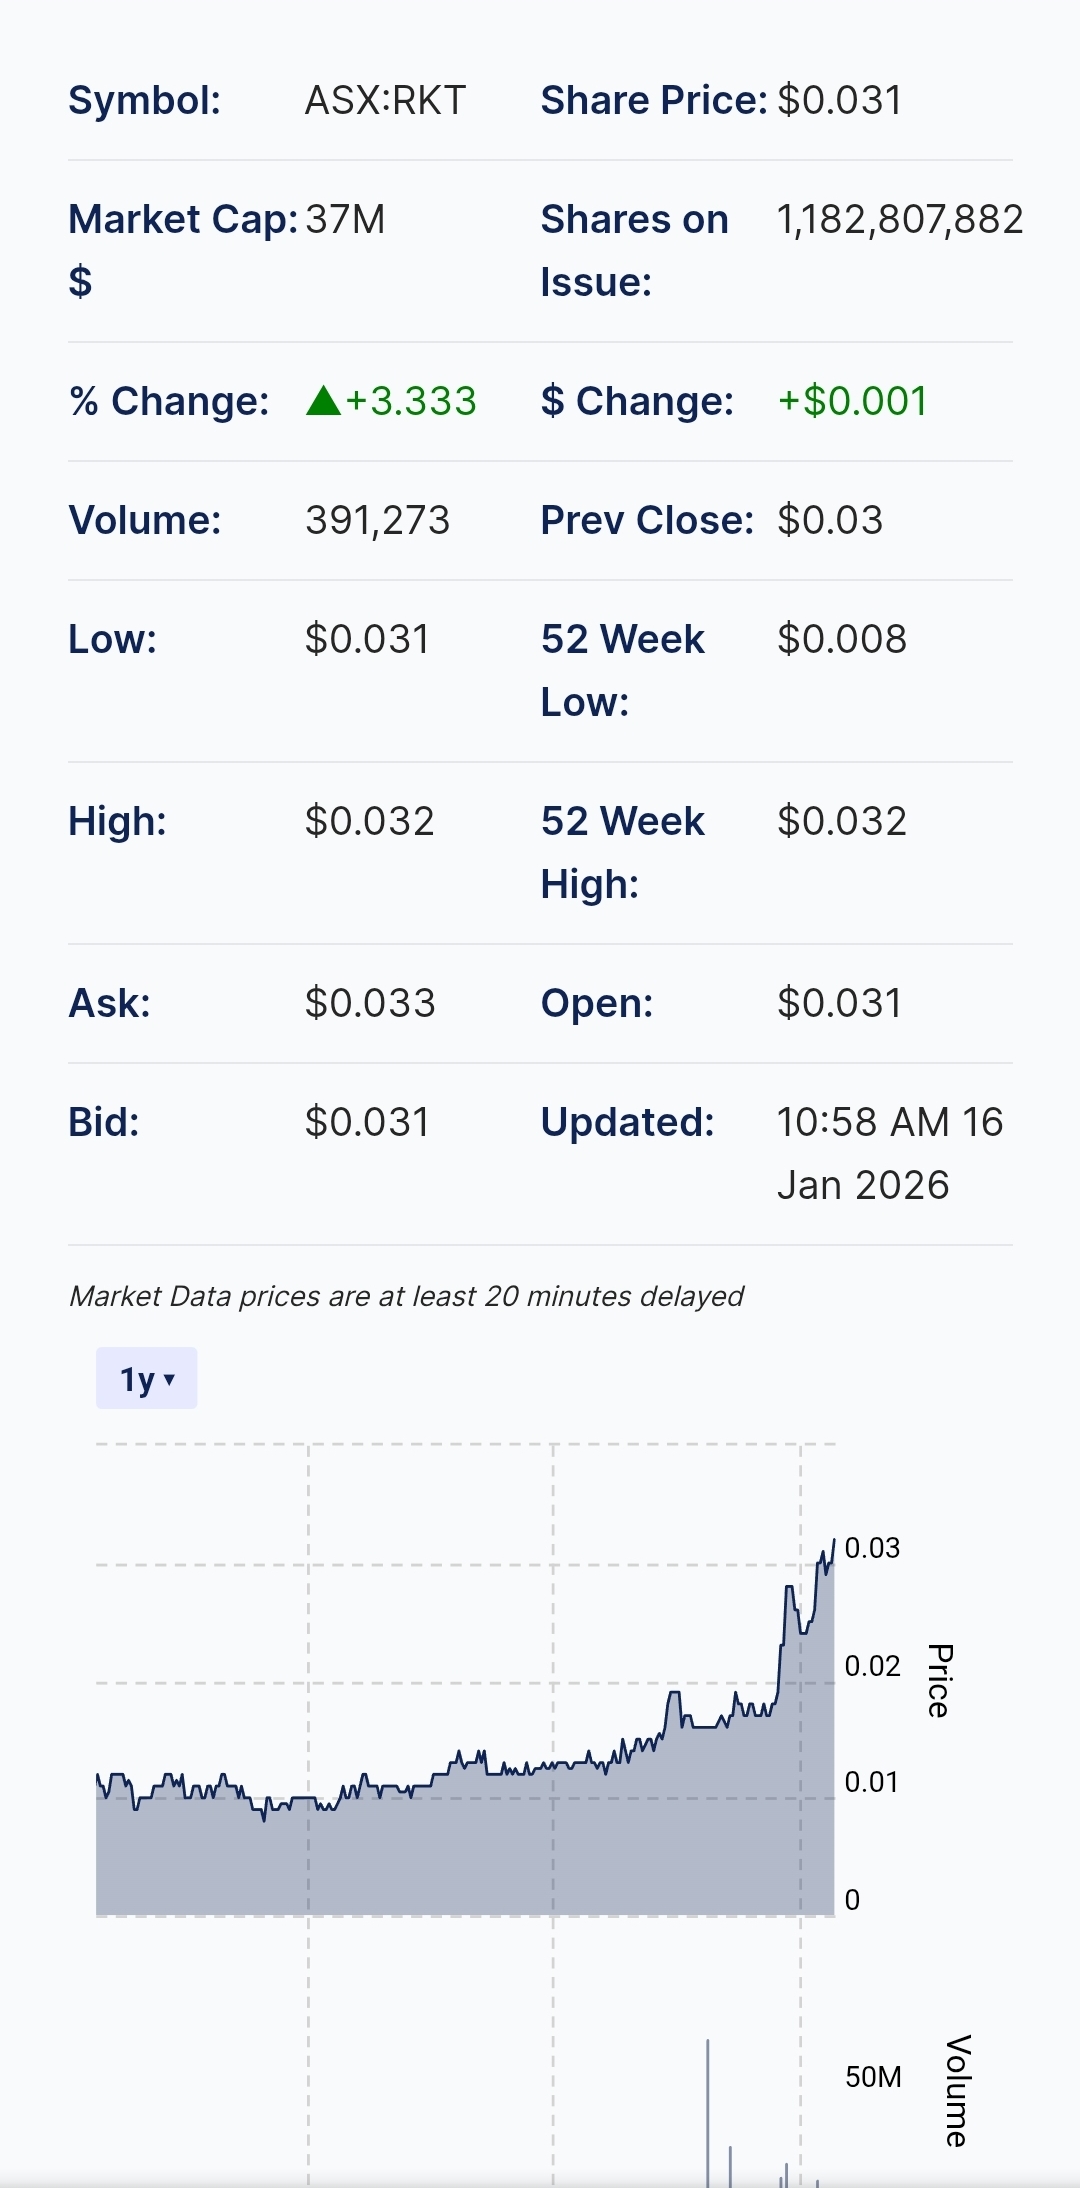Select the Volume value 391,273

pyautogui.click(x=377, y=520)
